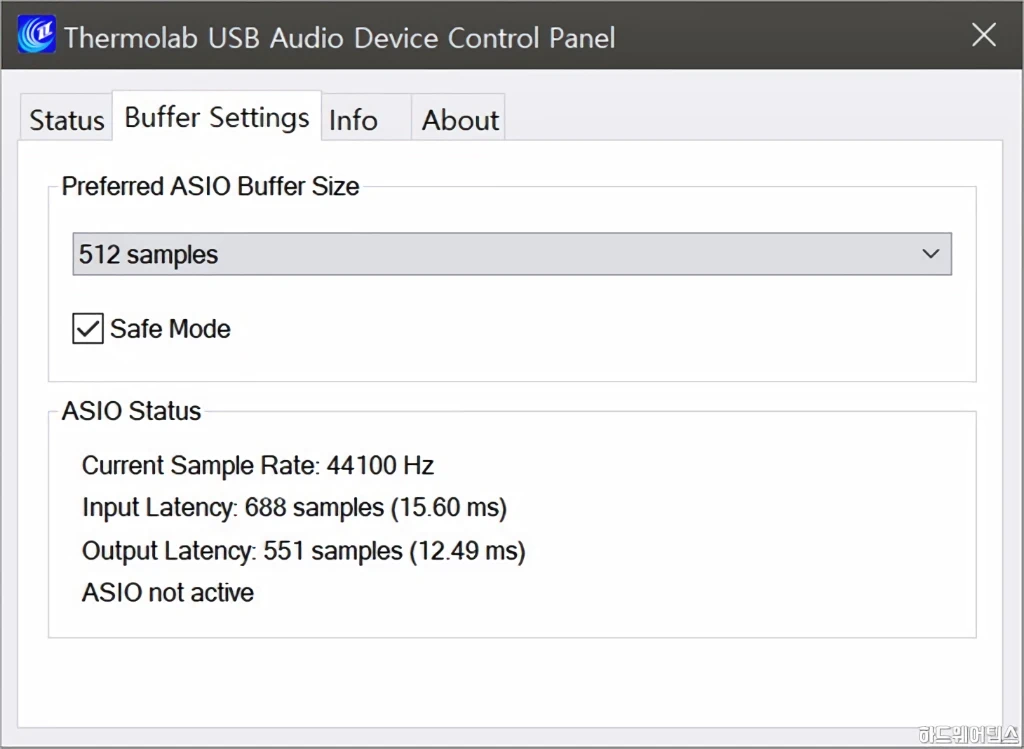The width and height of the screenshot is (1024, 749).
Task: Click the ASIO Status group heading
Action: click(x=131, y=411)
